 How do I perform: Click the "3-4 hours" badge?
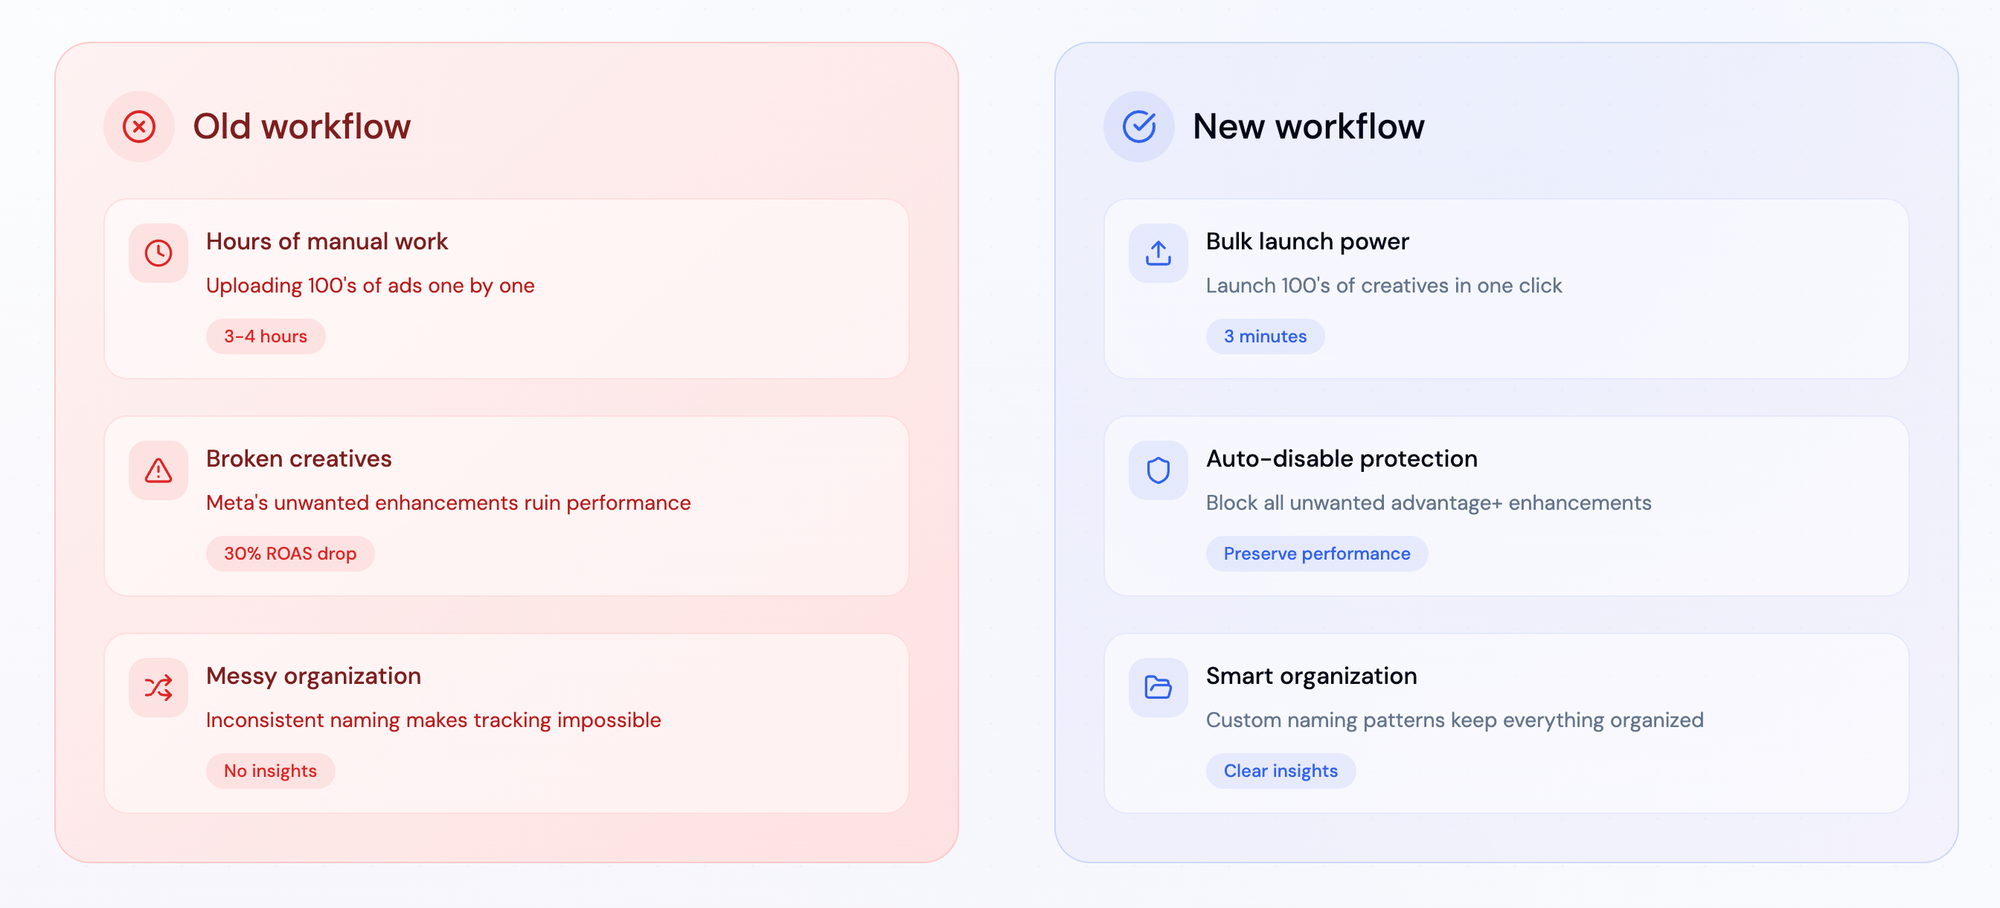pyautogui.click(x=265, y=337)
